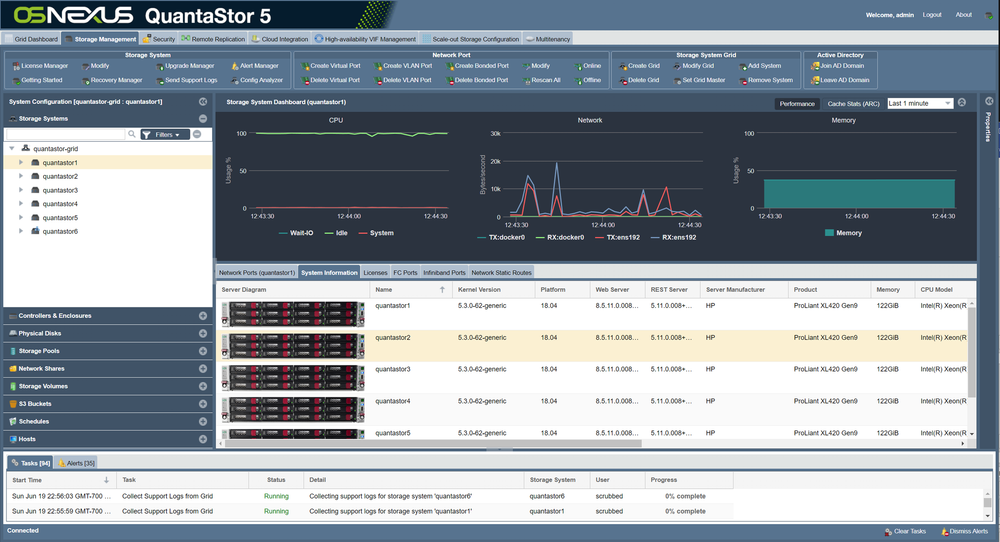This screenshot has width=1000, height=542.
Task: Open Recovery Manager
Action: [x=112, y=80]
